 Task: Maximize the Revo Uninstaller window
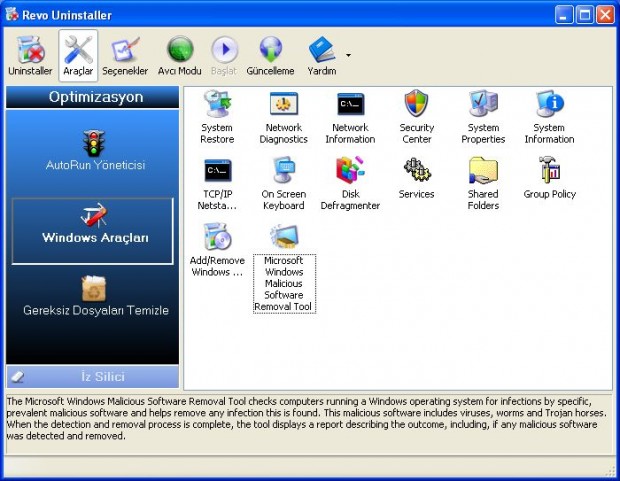pos(585,15)
